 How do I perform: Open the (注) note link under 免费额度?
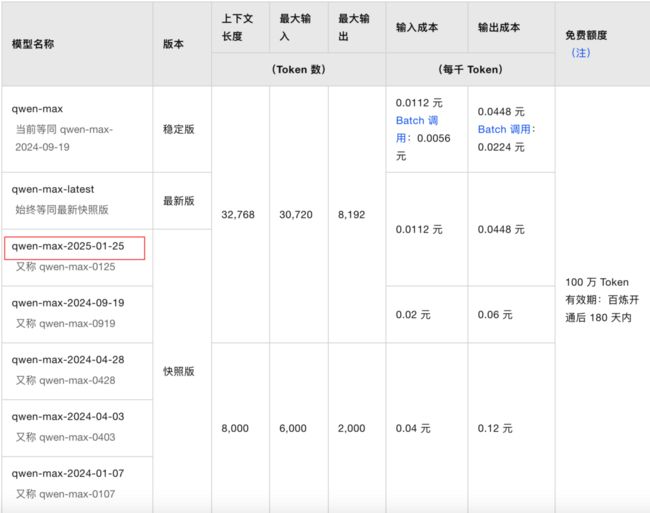pyautogui.click(x=581, y=53)
